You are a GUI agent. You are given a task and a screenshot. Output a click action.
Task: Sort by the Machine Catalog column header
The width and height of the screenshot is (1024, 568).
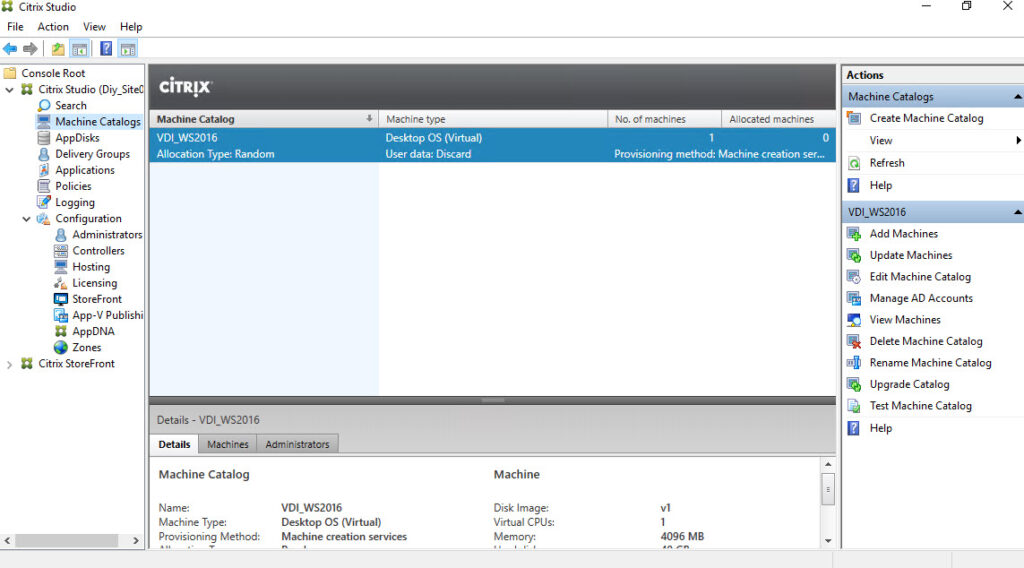pos(260,119)
